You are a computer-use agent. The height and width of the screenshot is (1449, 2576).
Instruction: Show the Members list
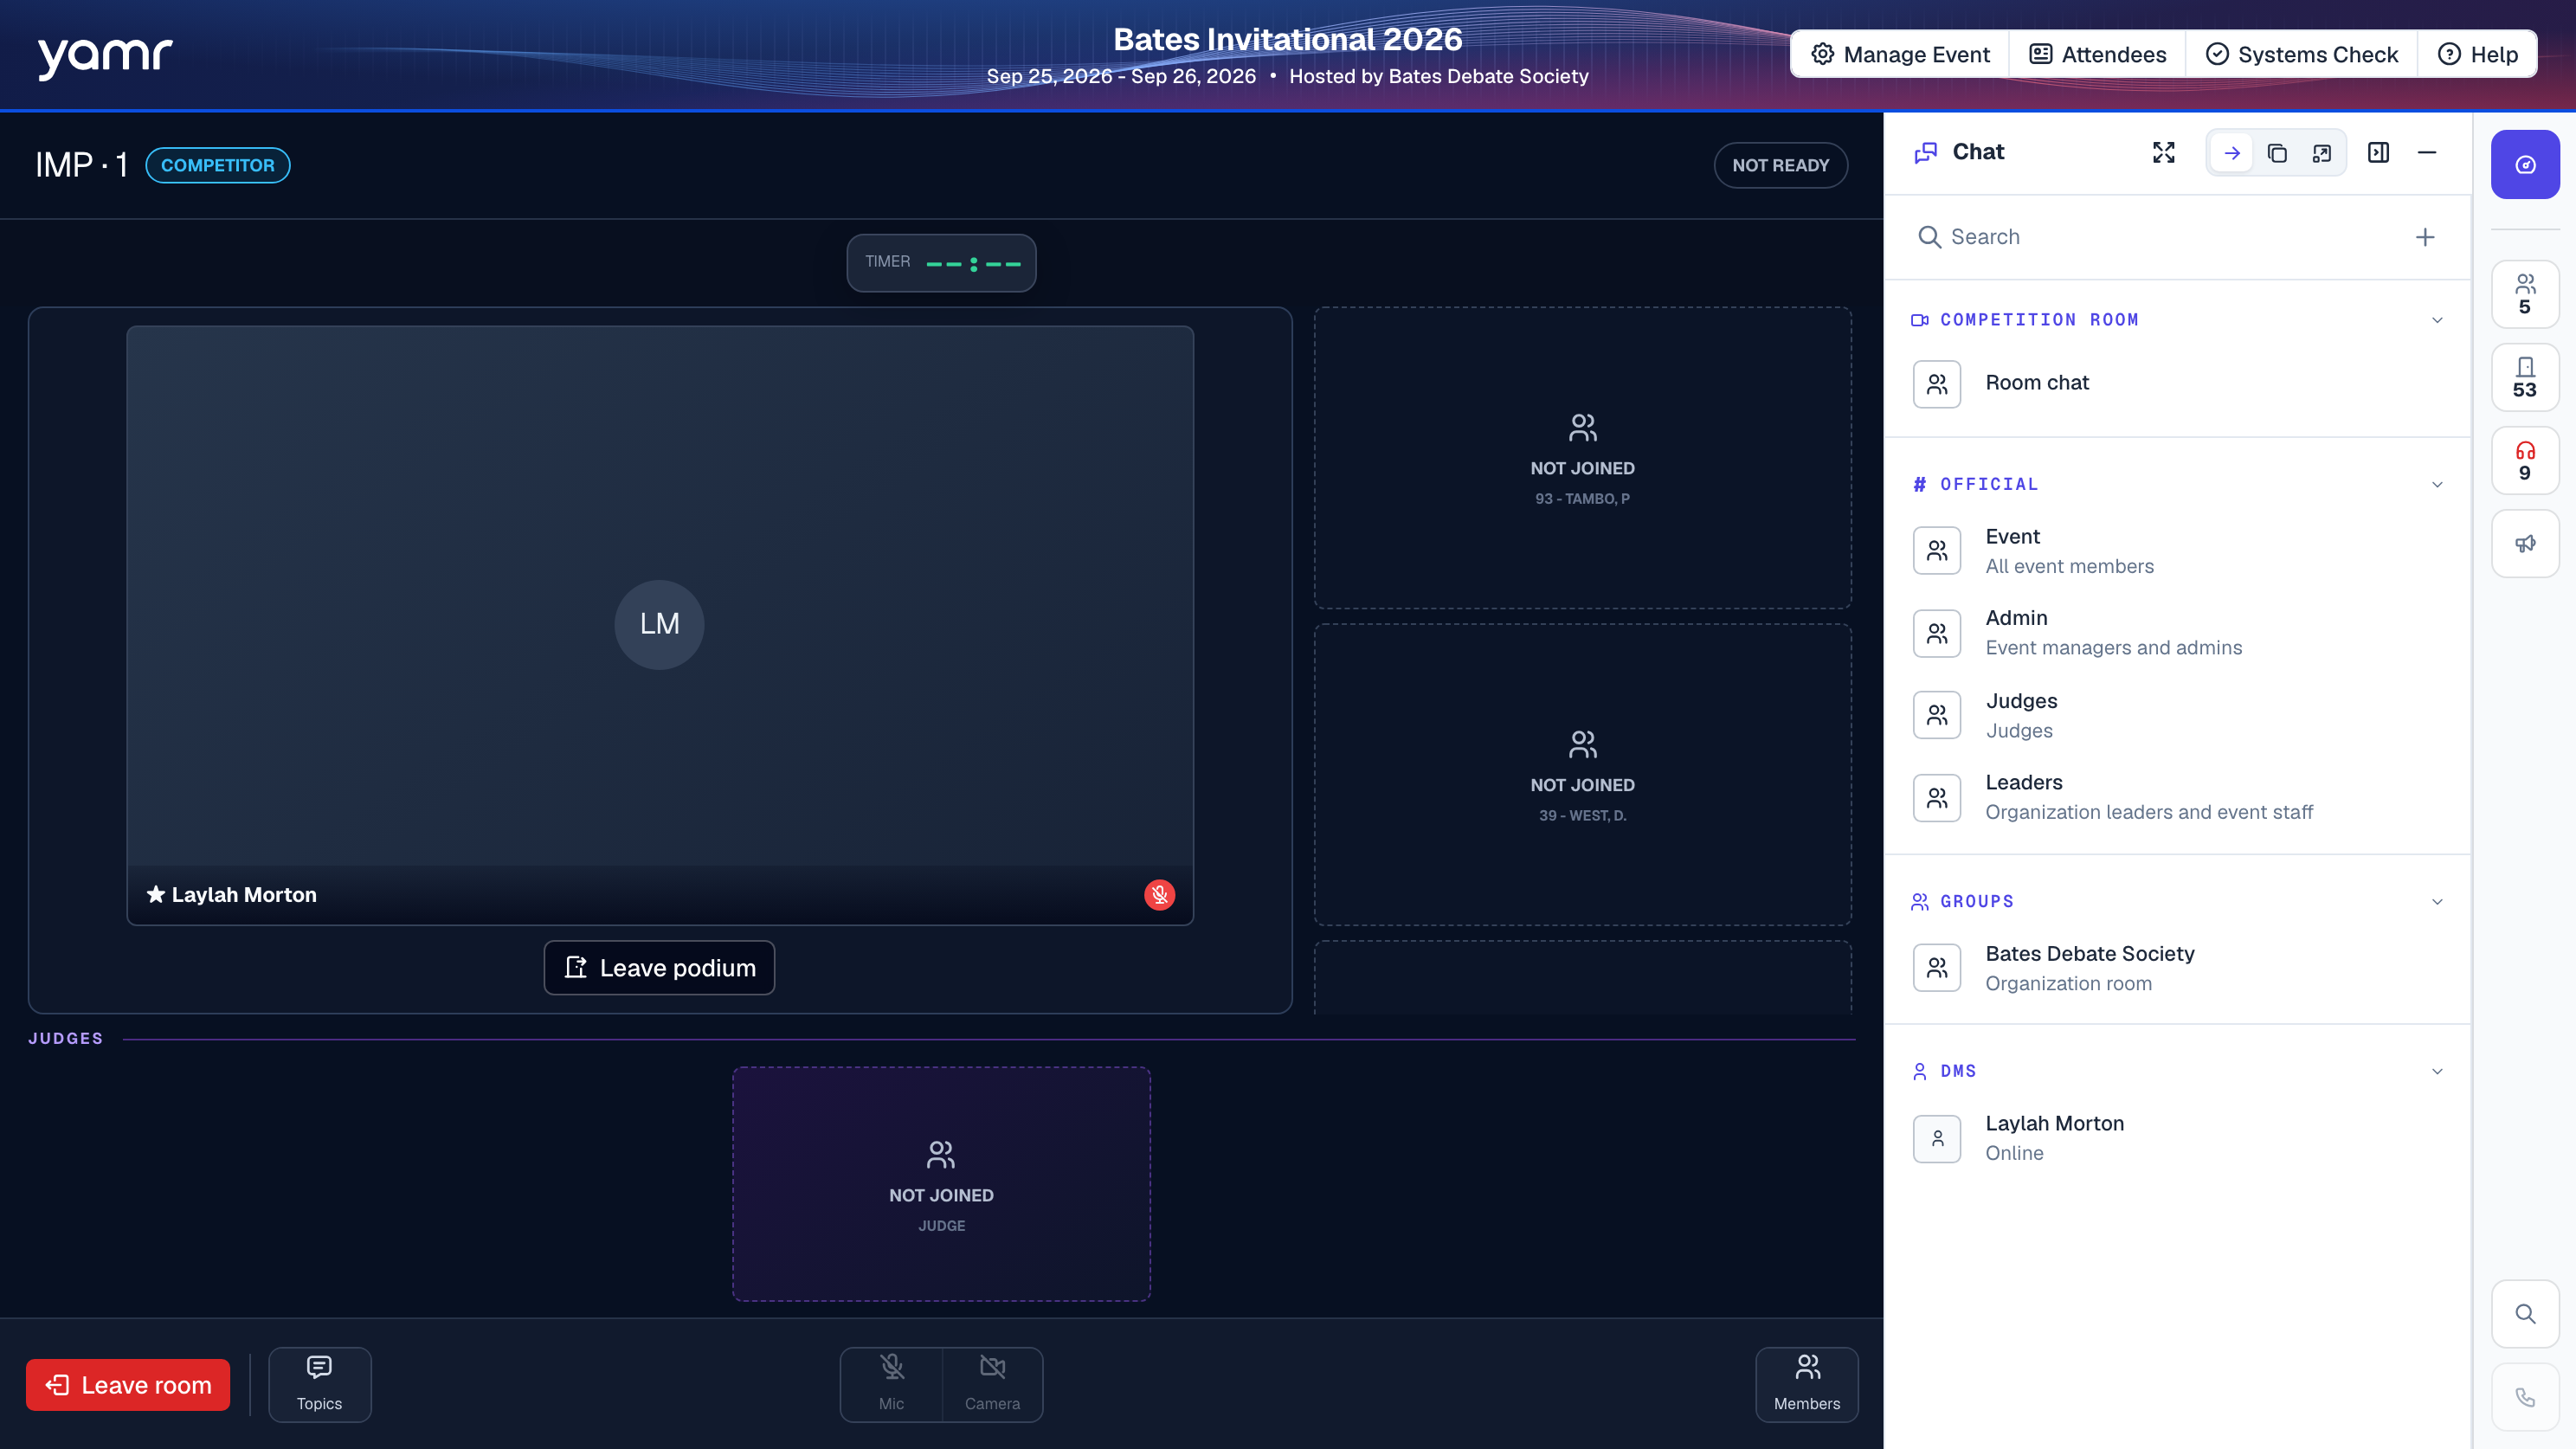coord(1806,1384)
